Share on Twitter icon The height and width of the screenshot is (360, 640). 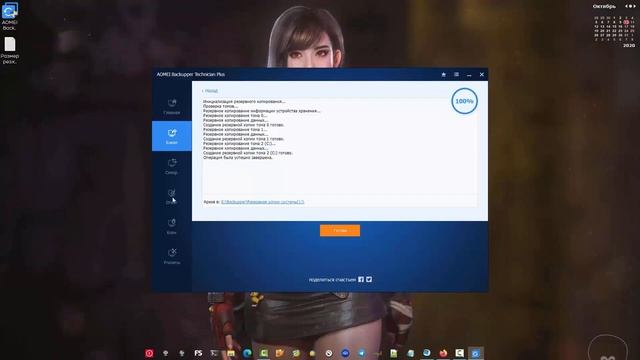(x=369, y=279)
